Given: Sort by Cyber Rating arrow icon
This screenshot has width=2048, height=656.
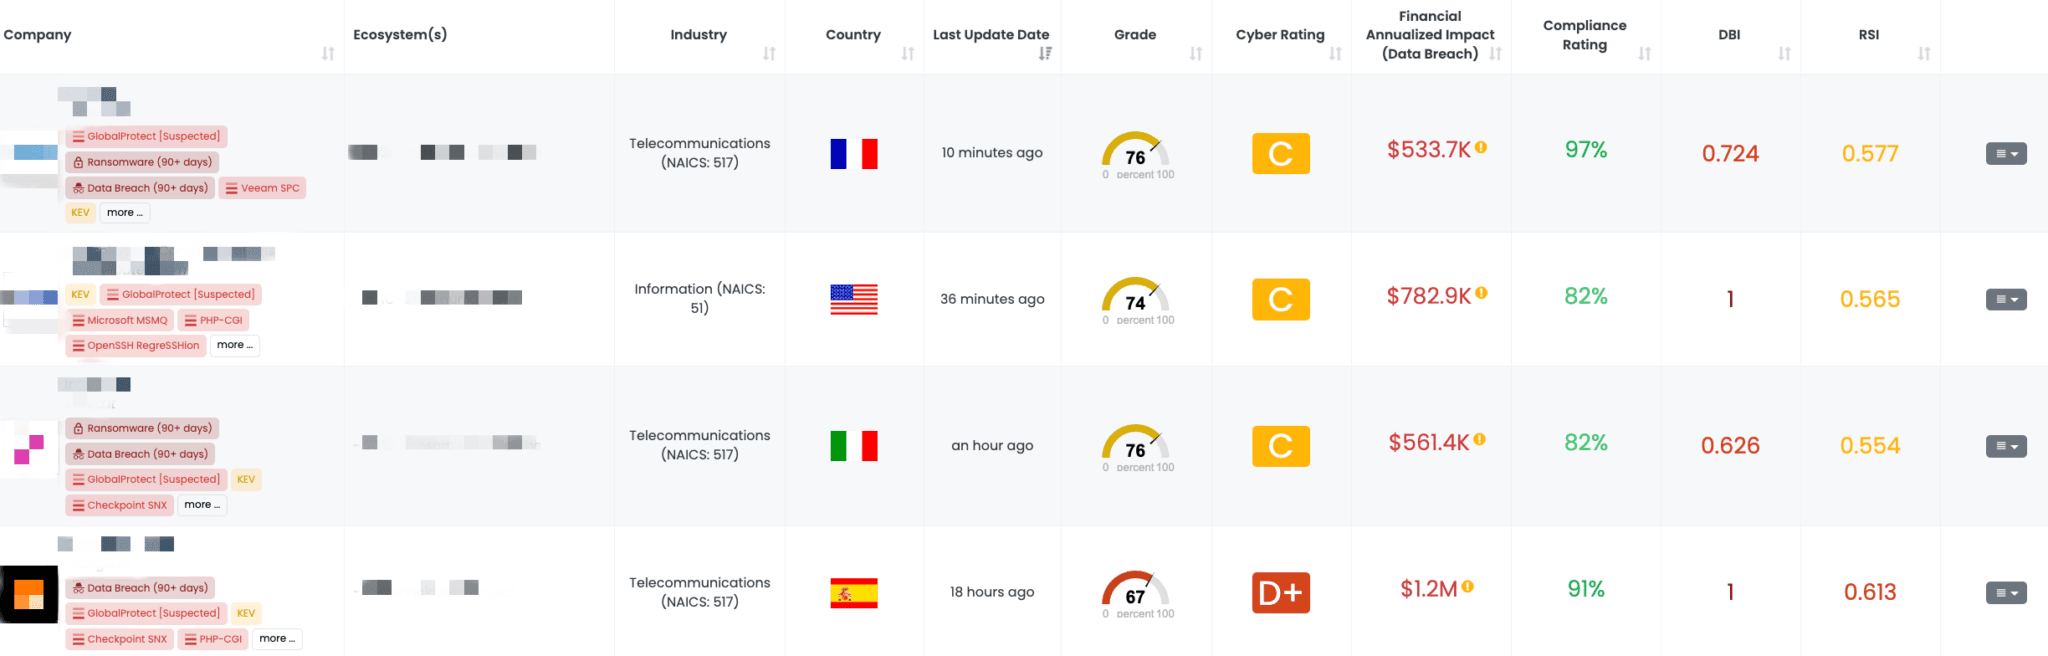Looking at the screenshot, I should pyautogui.click(x=1335, y=54).
